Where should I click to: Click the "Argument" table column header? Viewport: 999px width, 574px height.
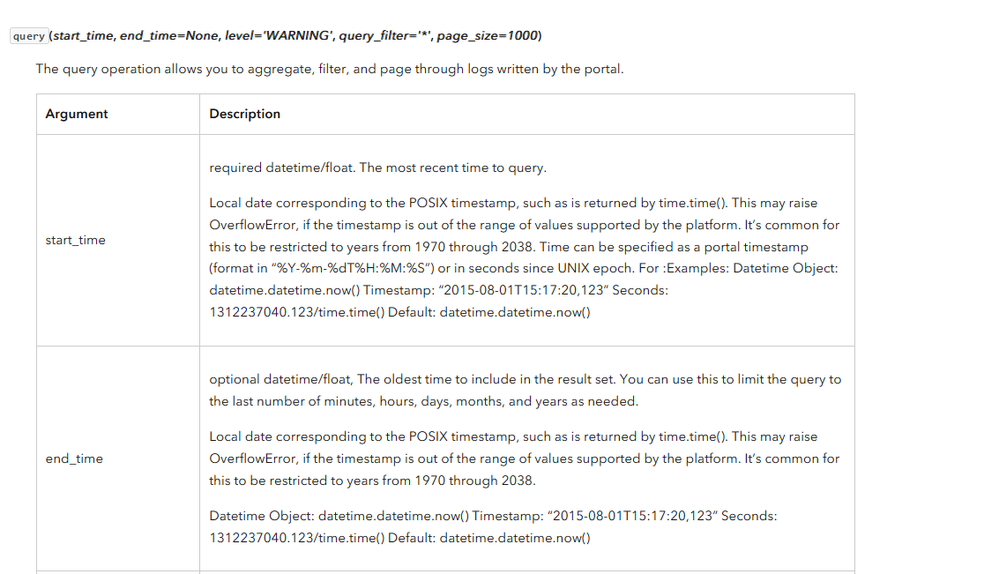[77, 114]
